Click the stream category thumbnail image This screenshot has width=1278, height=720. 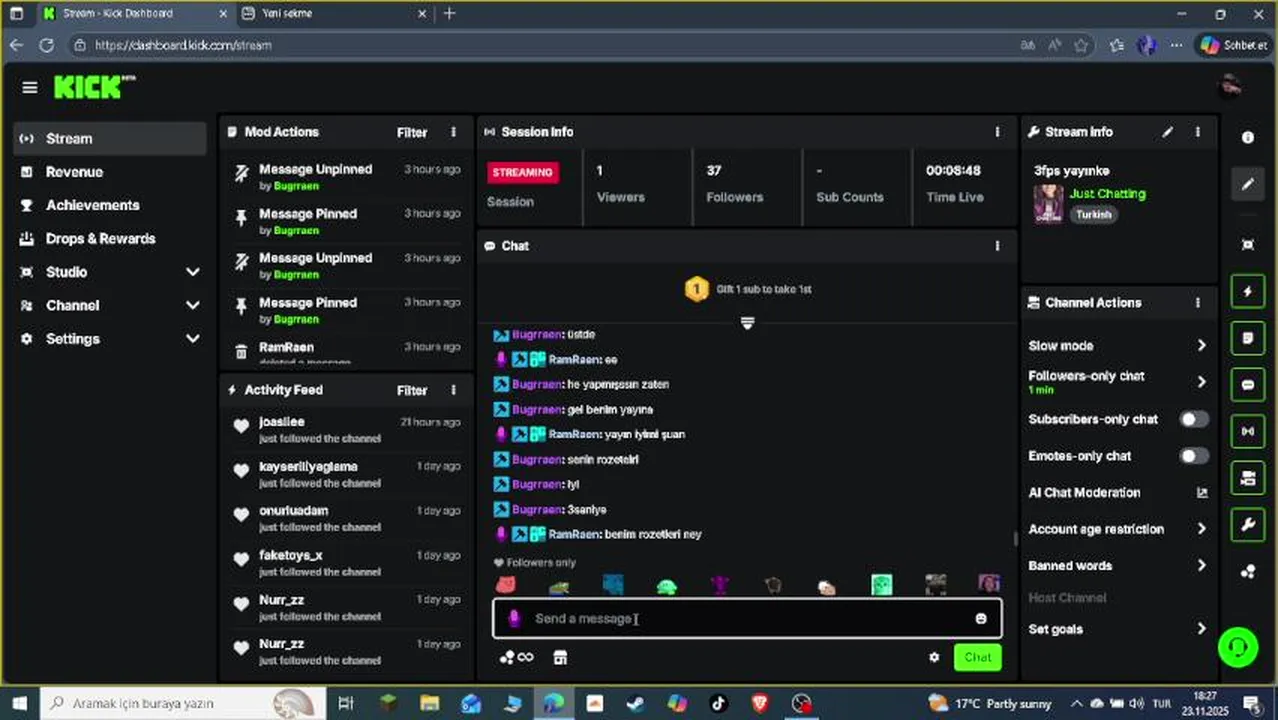[1048, 204]
